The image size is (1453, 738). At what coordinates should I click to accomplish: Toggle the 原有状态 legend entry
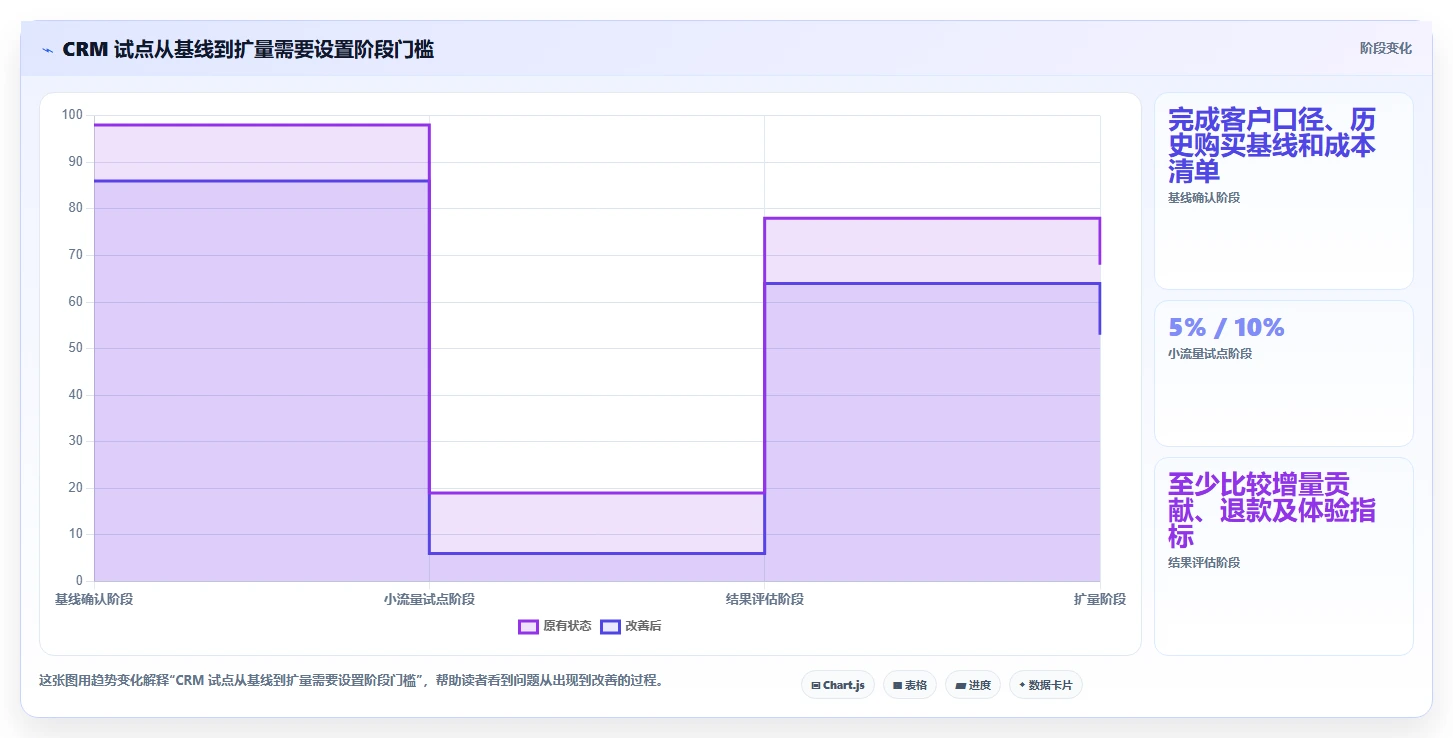tap(555, 626)
